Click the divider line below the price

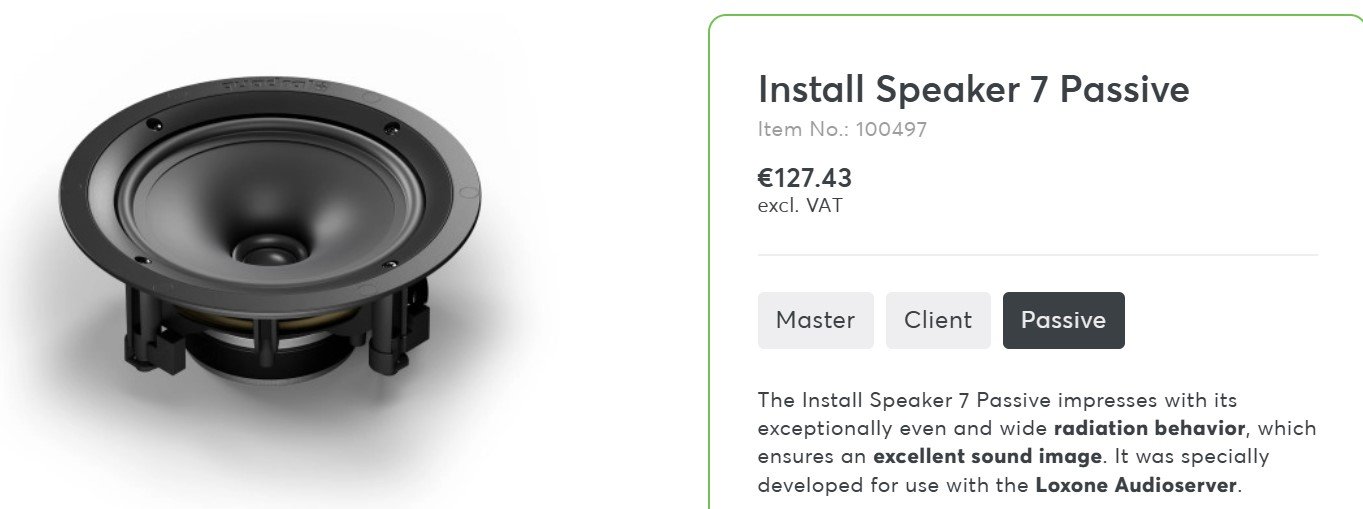tap(1038, 255)
